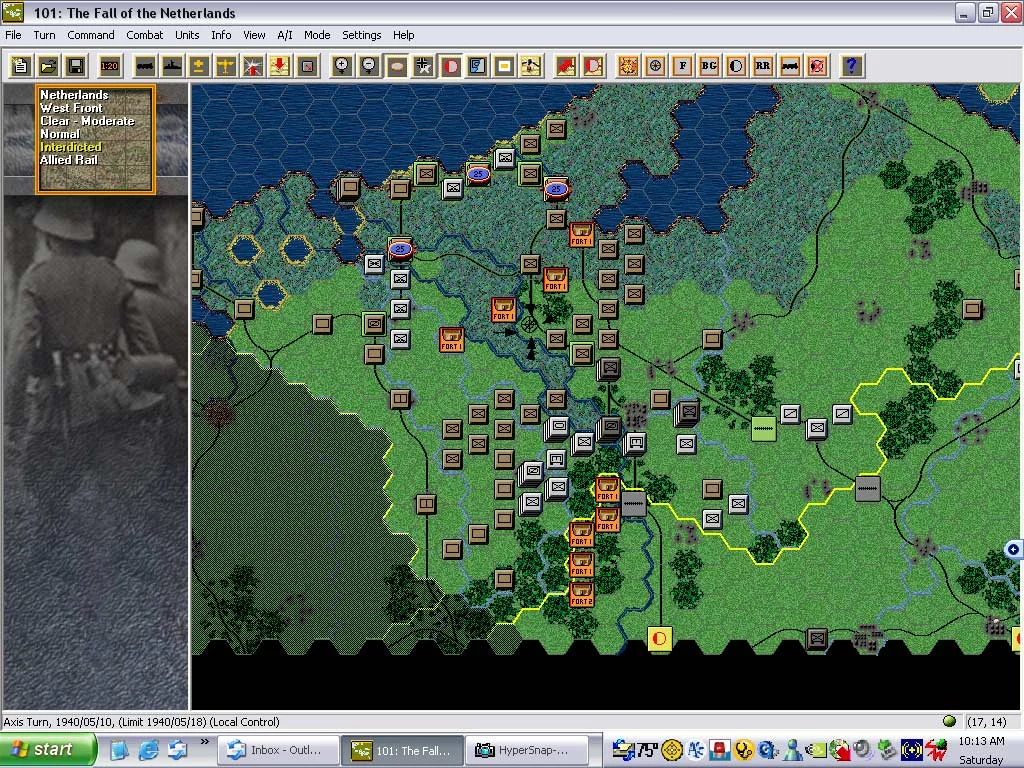Click the 10:13 AM system clock
The image size is (1024, 768).
coord(981,741)
